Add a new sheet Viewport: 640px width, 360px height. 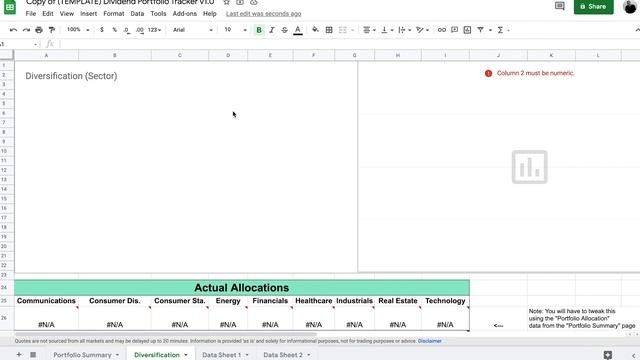(x=19, y=355)
